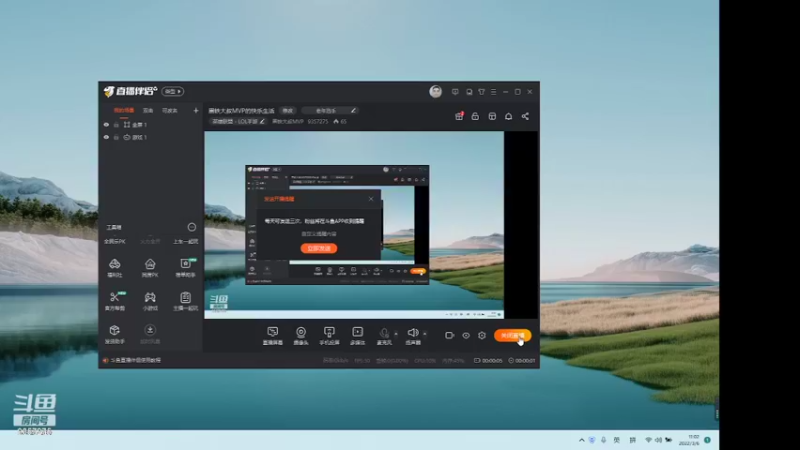
Task: Add a 摄像头 camera source
Action: pos(301,336)
